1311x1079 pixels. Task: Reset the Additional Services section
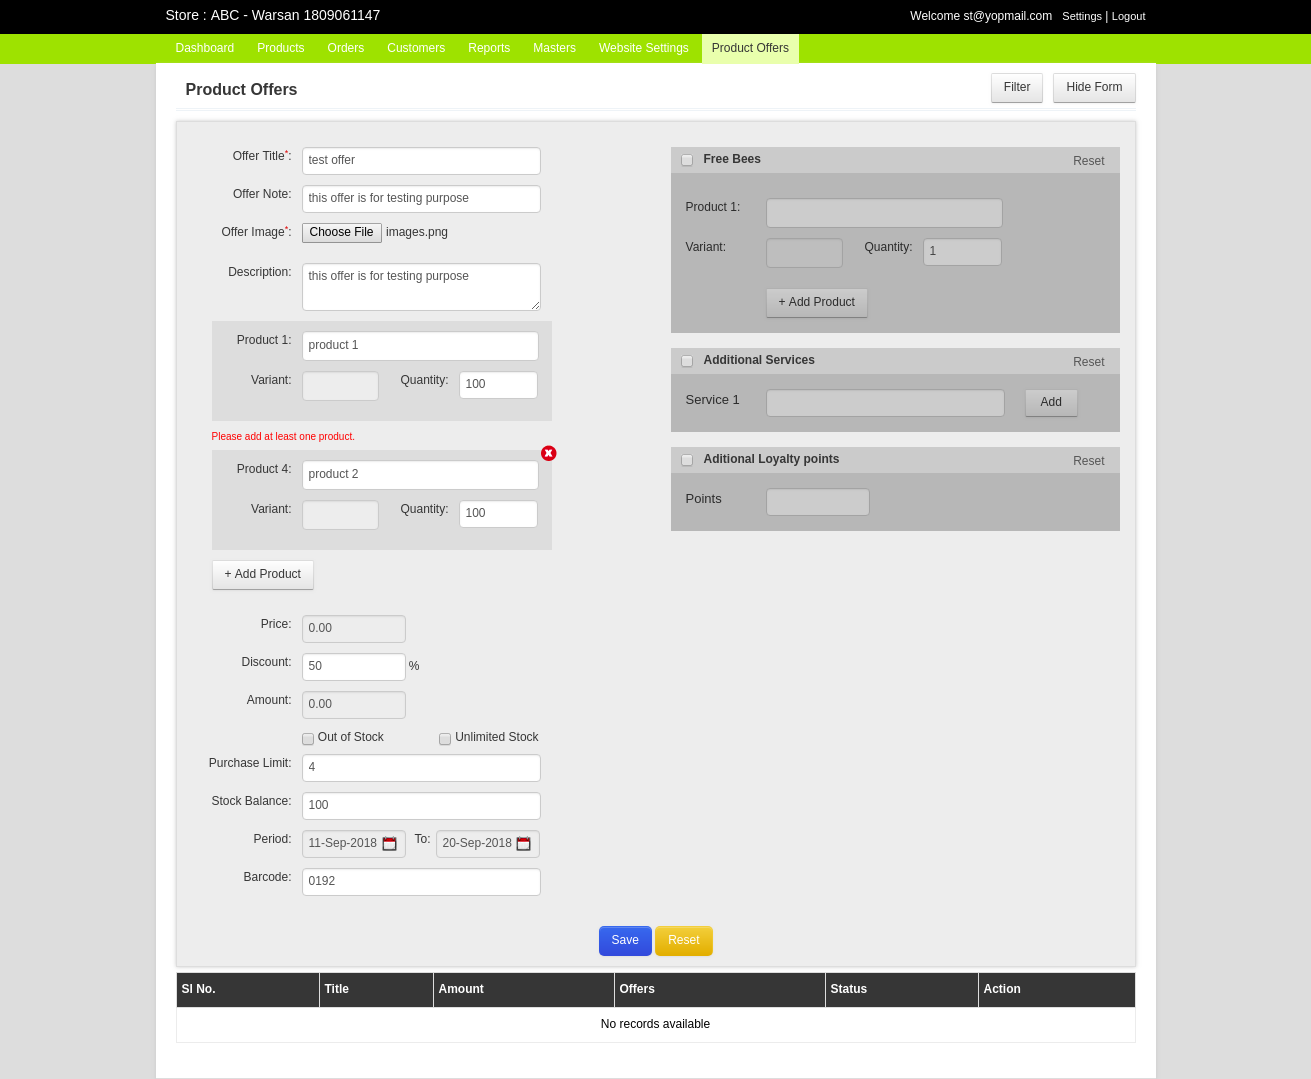pos(1089,362)
